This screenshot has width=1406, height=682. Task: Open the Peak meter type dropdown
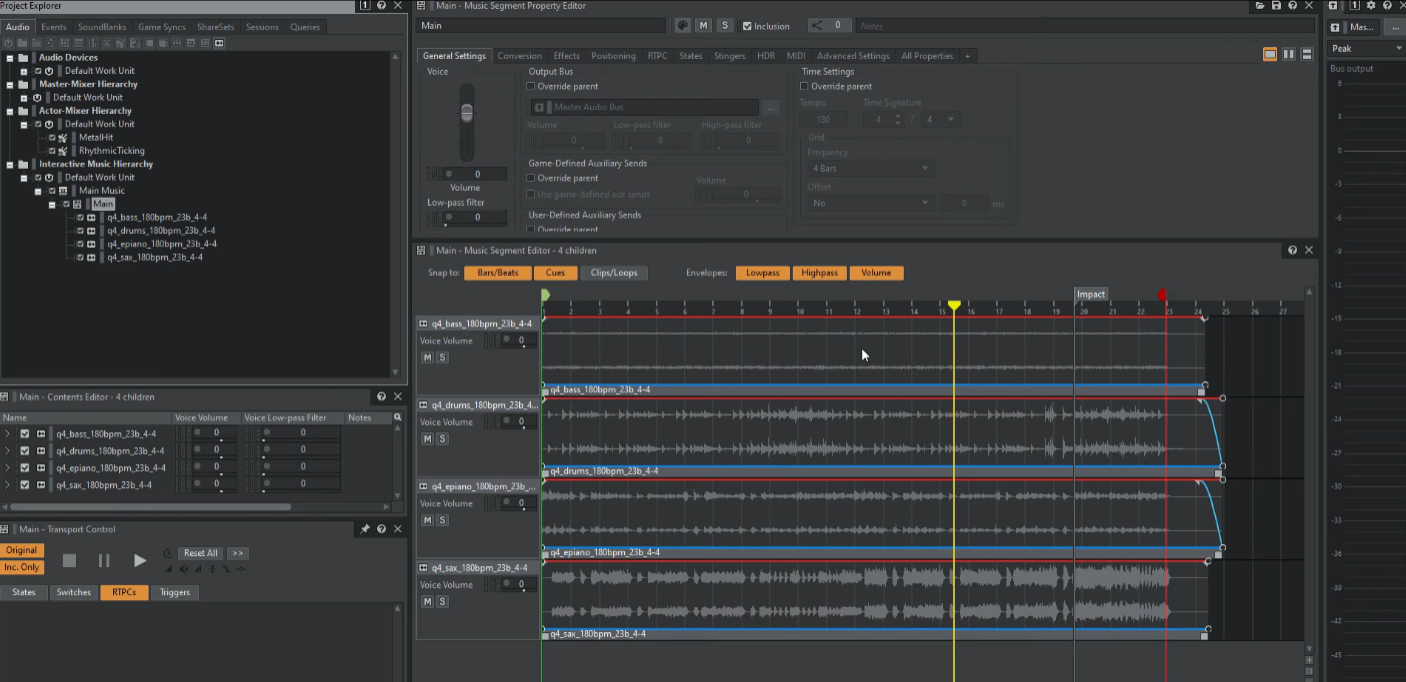tap(1366, 48)
